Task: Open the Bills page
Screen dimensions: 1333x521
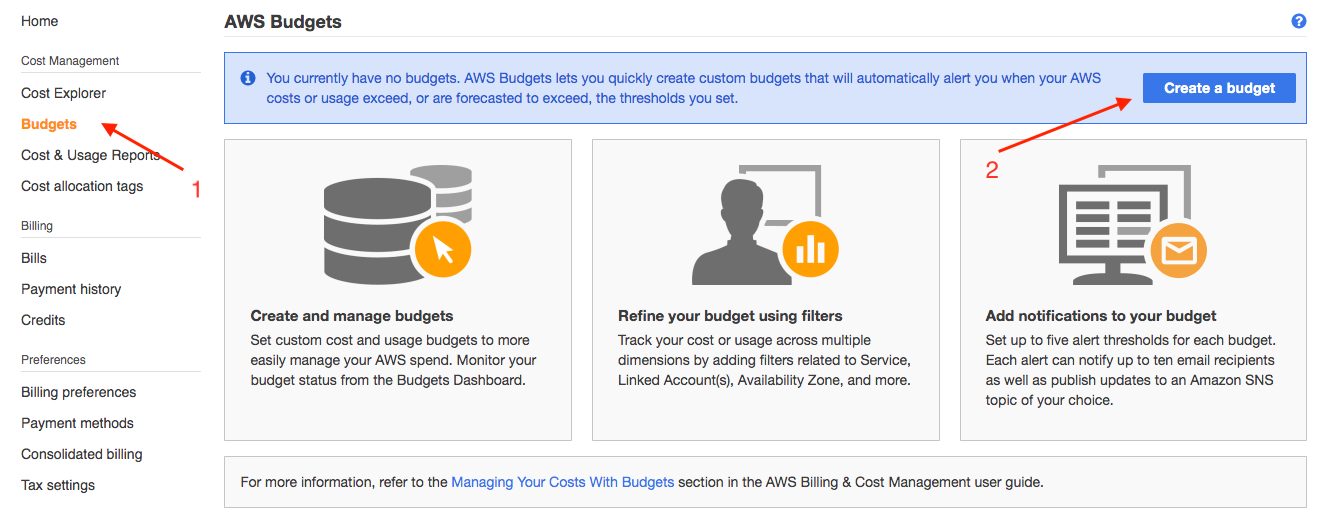Action: (x=34, y=258)
